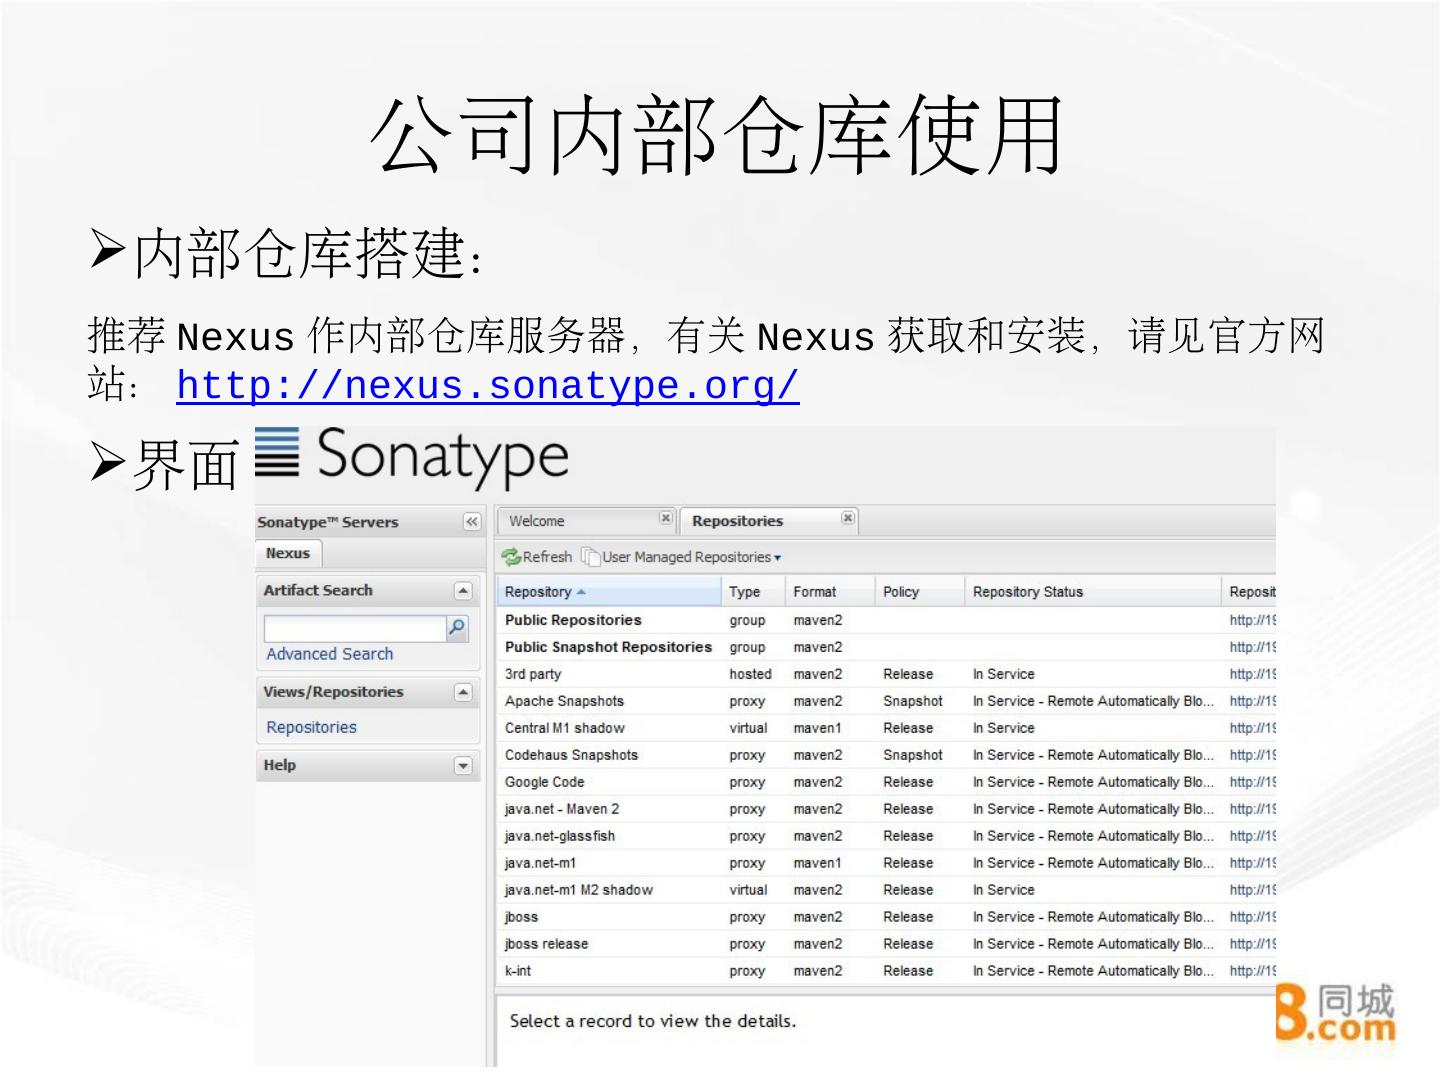This screenshot has width=1440, height=1080.
Task: Select the Nexus server tab
Action: 288,553
